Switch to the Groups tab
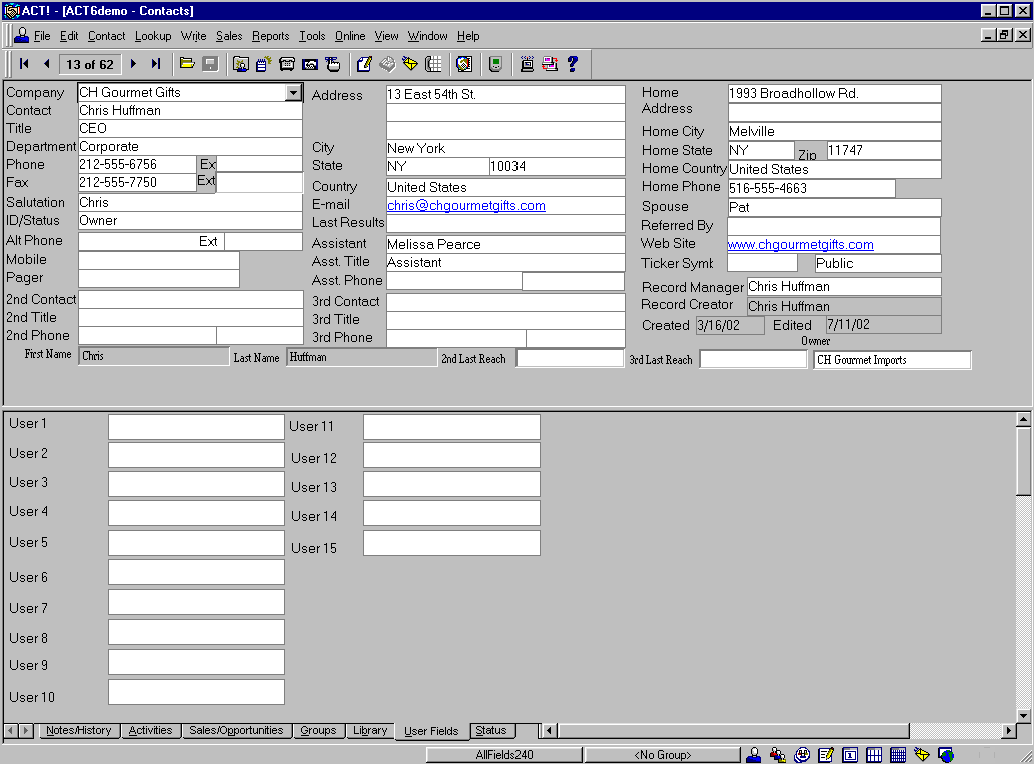Image resolution: width=1034 pixels, height=764 pixels. pos(318,730)
